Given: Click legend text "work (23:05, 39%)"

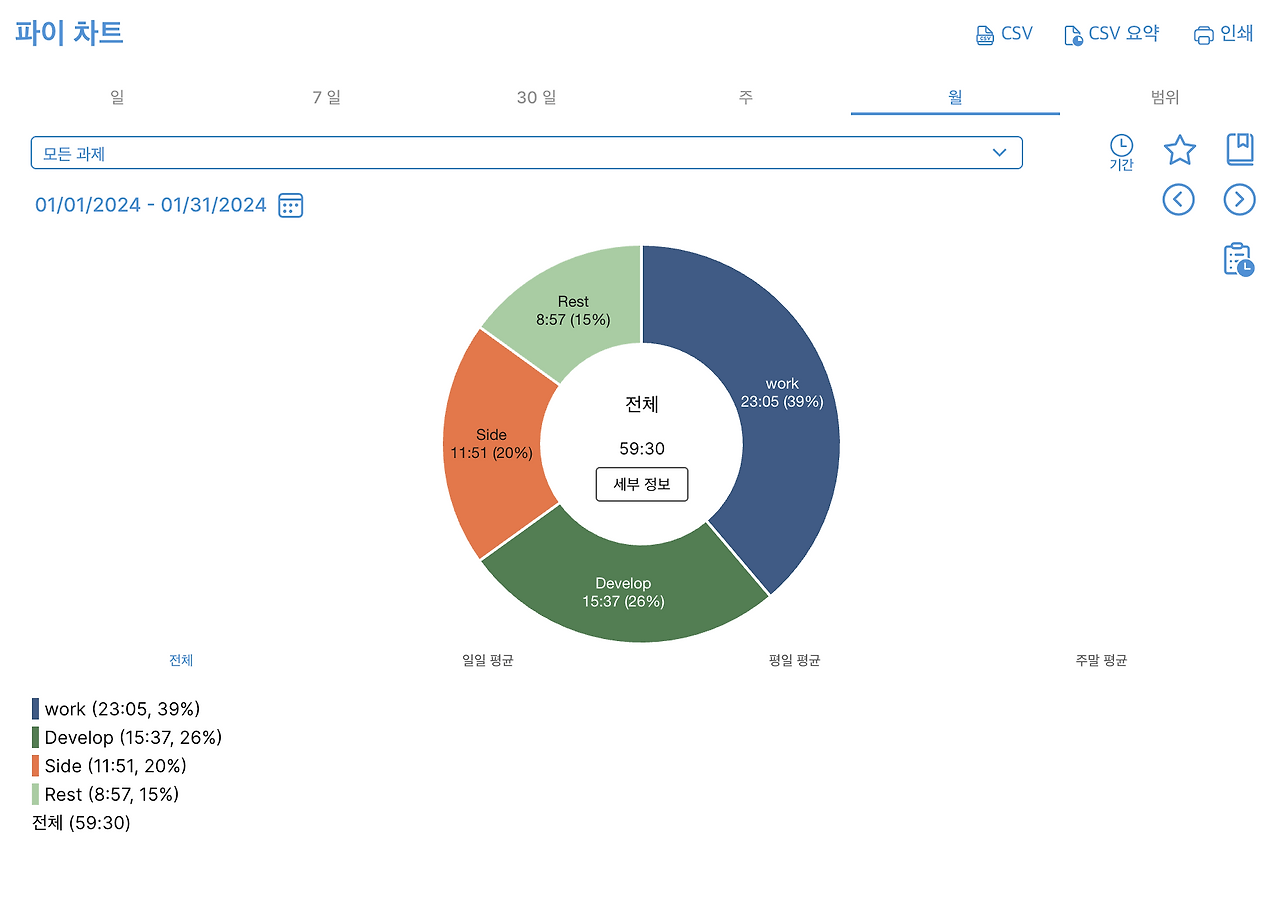Looking at the screenshot, I should (x=123, y=709).
